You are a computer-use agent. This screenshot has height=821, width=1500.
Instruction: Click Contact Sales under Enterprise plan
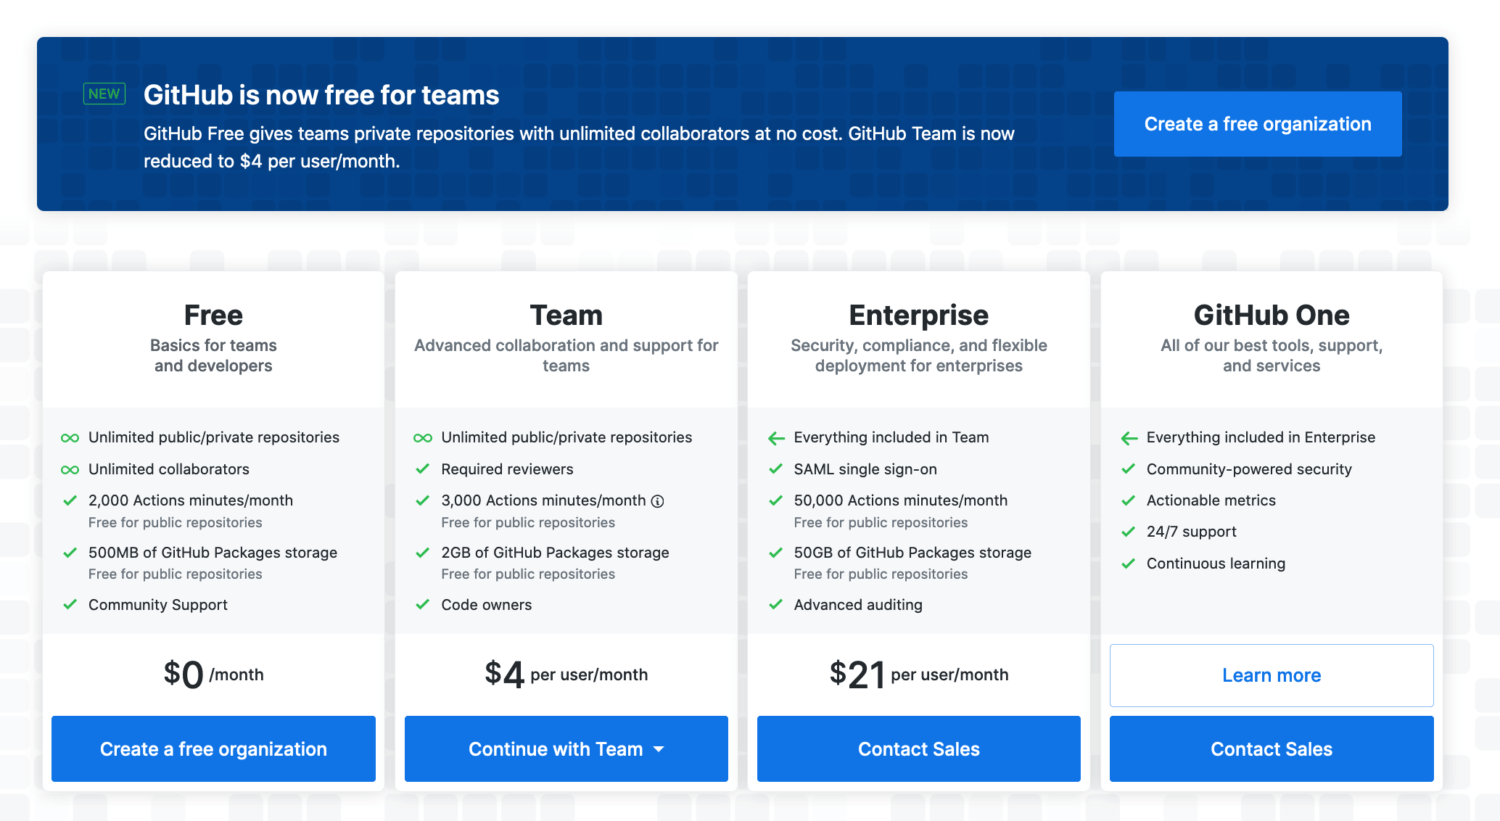[919, 749]
